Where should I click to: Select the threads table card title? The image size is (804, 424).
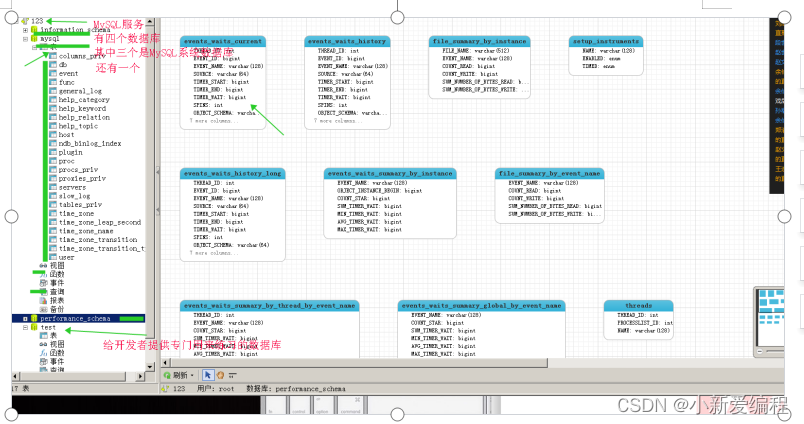638,306
